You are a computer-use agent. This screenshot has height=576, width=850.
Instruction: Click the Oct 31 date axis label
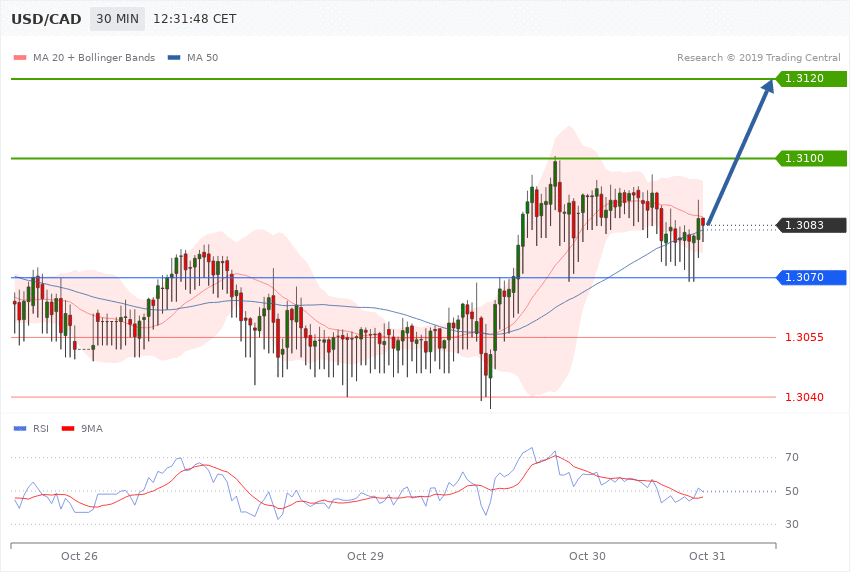click(707, 556)
